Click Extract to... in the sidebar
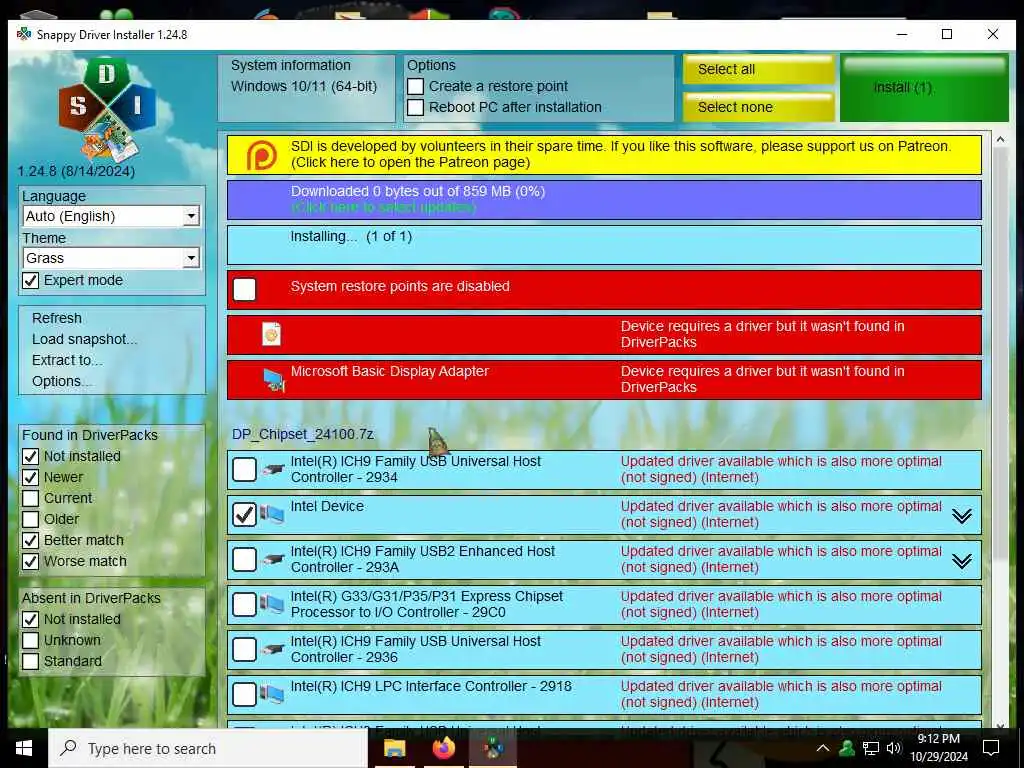The height and width of the screenshot is (768, 1024). pos(67,360)
